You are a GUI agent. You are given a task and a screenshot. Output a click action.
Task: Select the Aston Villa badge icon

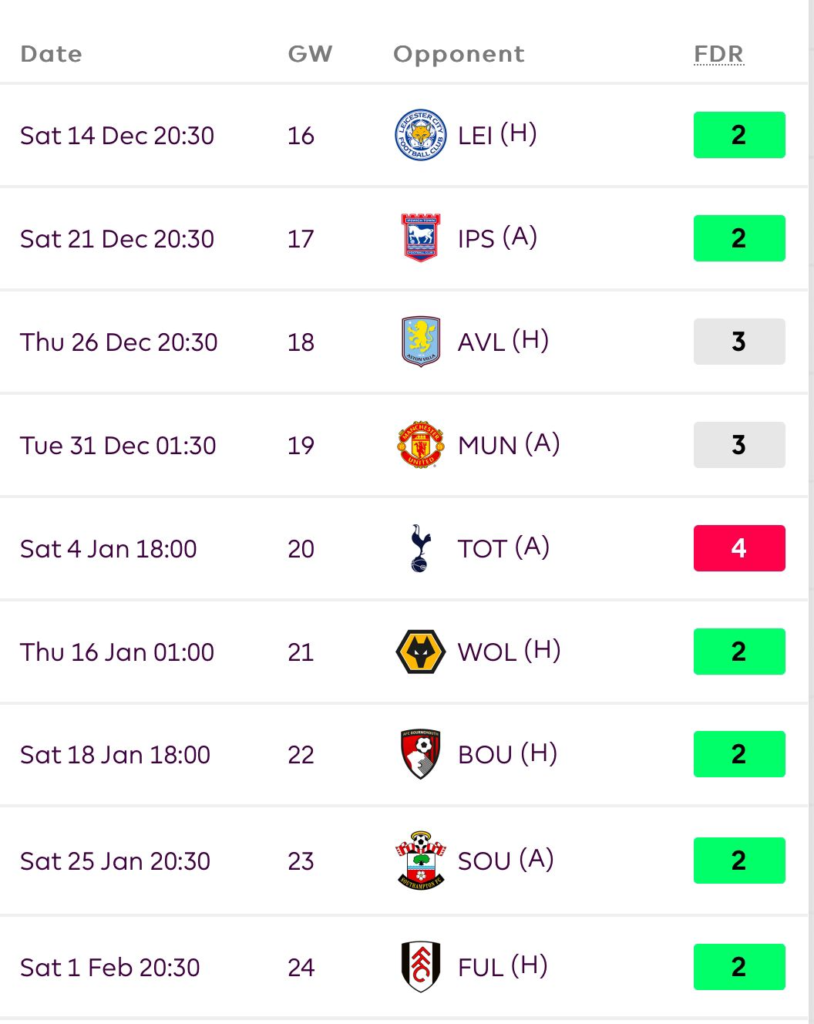coord(420,342)
